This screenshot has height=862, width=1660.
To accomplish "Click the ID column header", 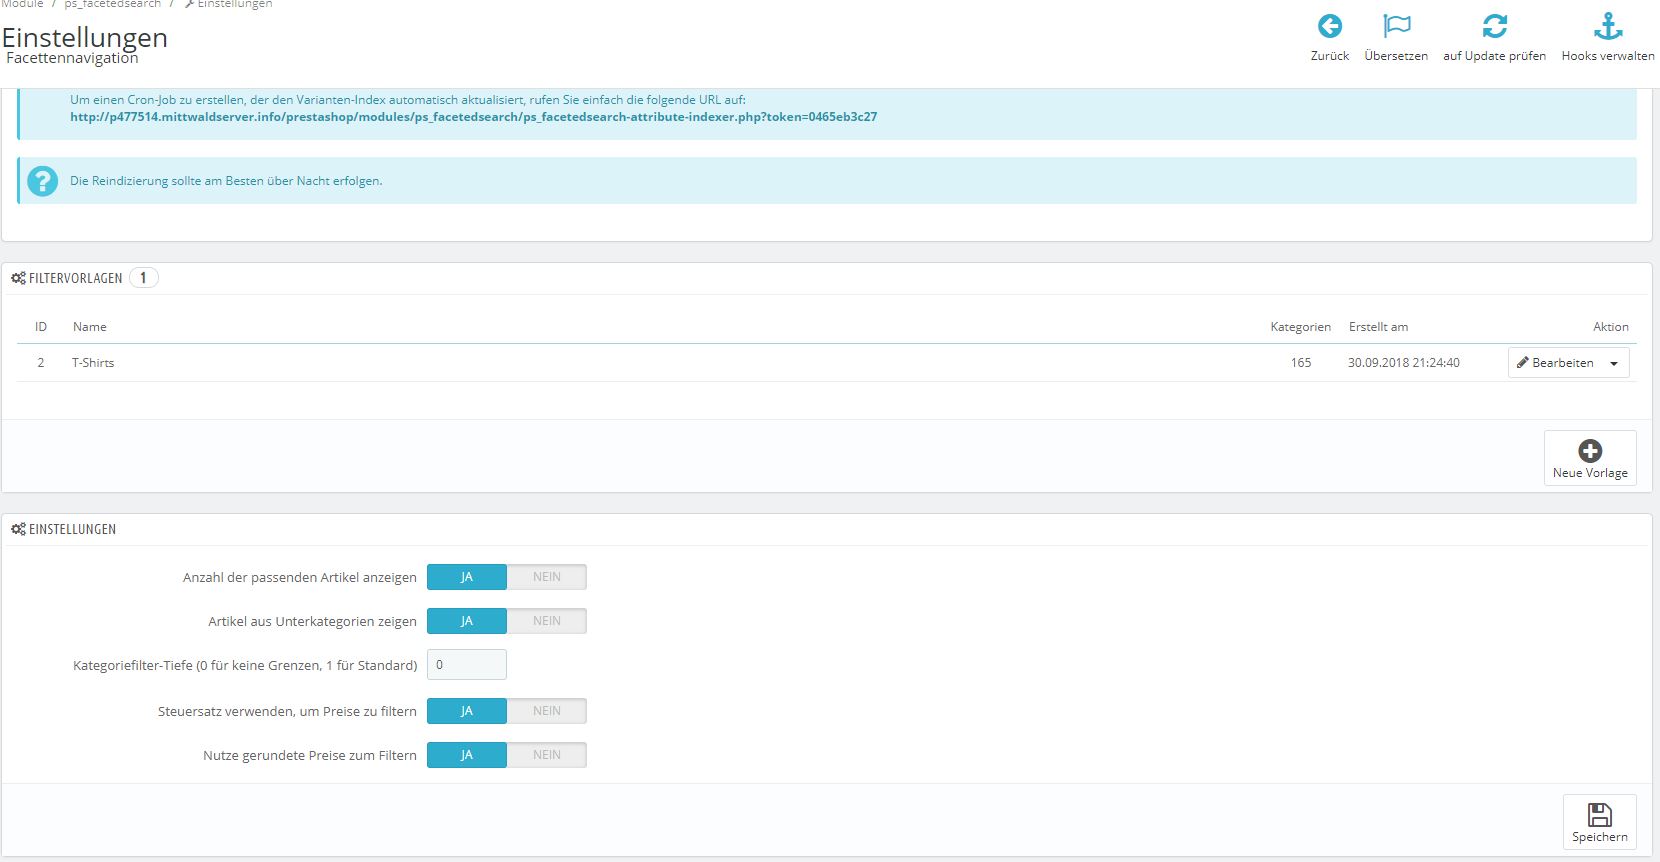I will click(x=41, y=327).
